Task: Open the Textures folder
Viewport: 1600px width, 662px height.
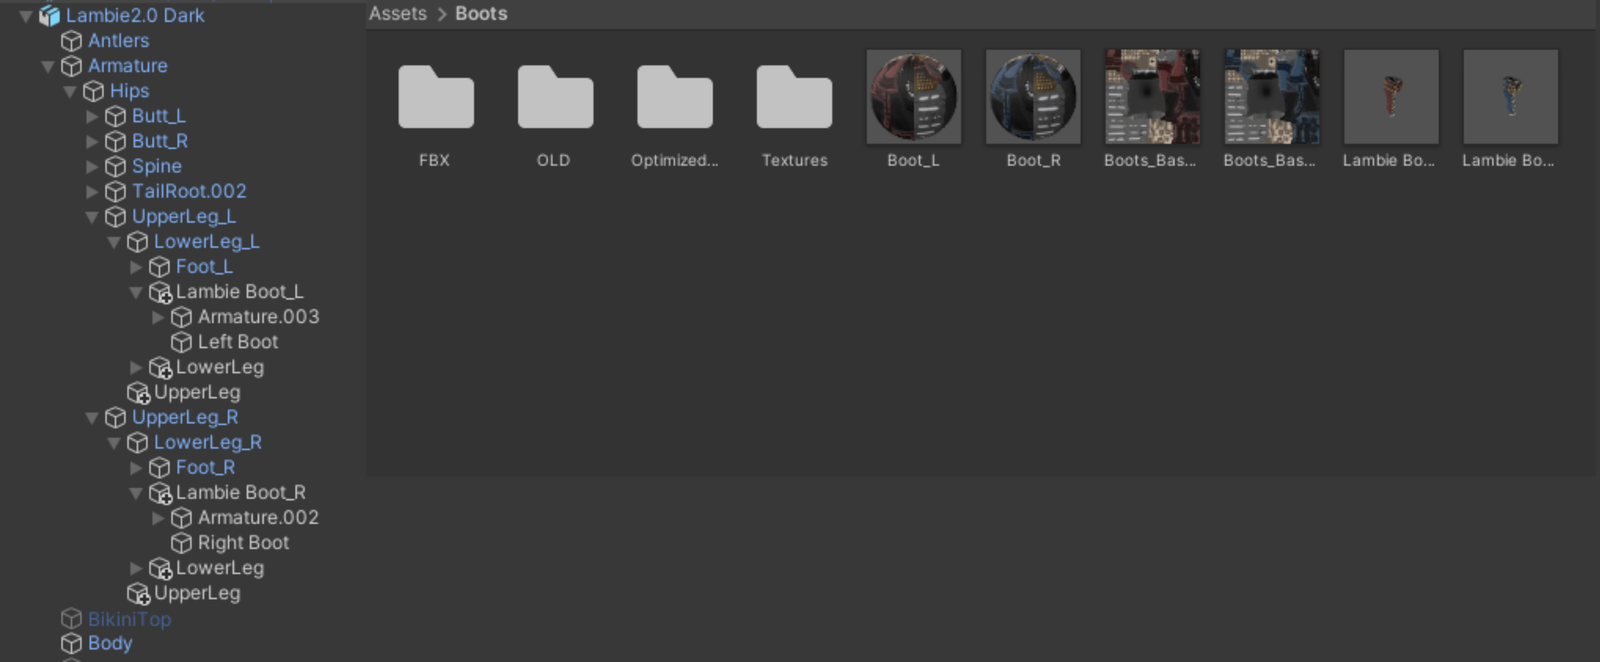Action: (x=794, y=98)
